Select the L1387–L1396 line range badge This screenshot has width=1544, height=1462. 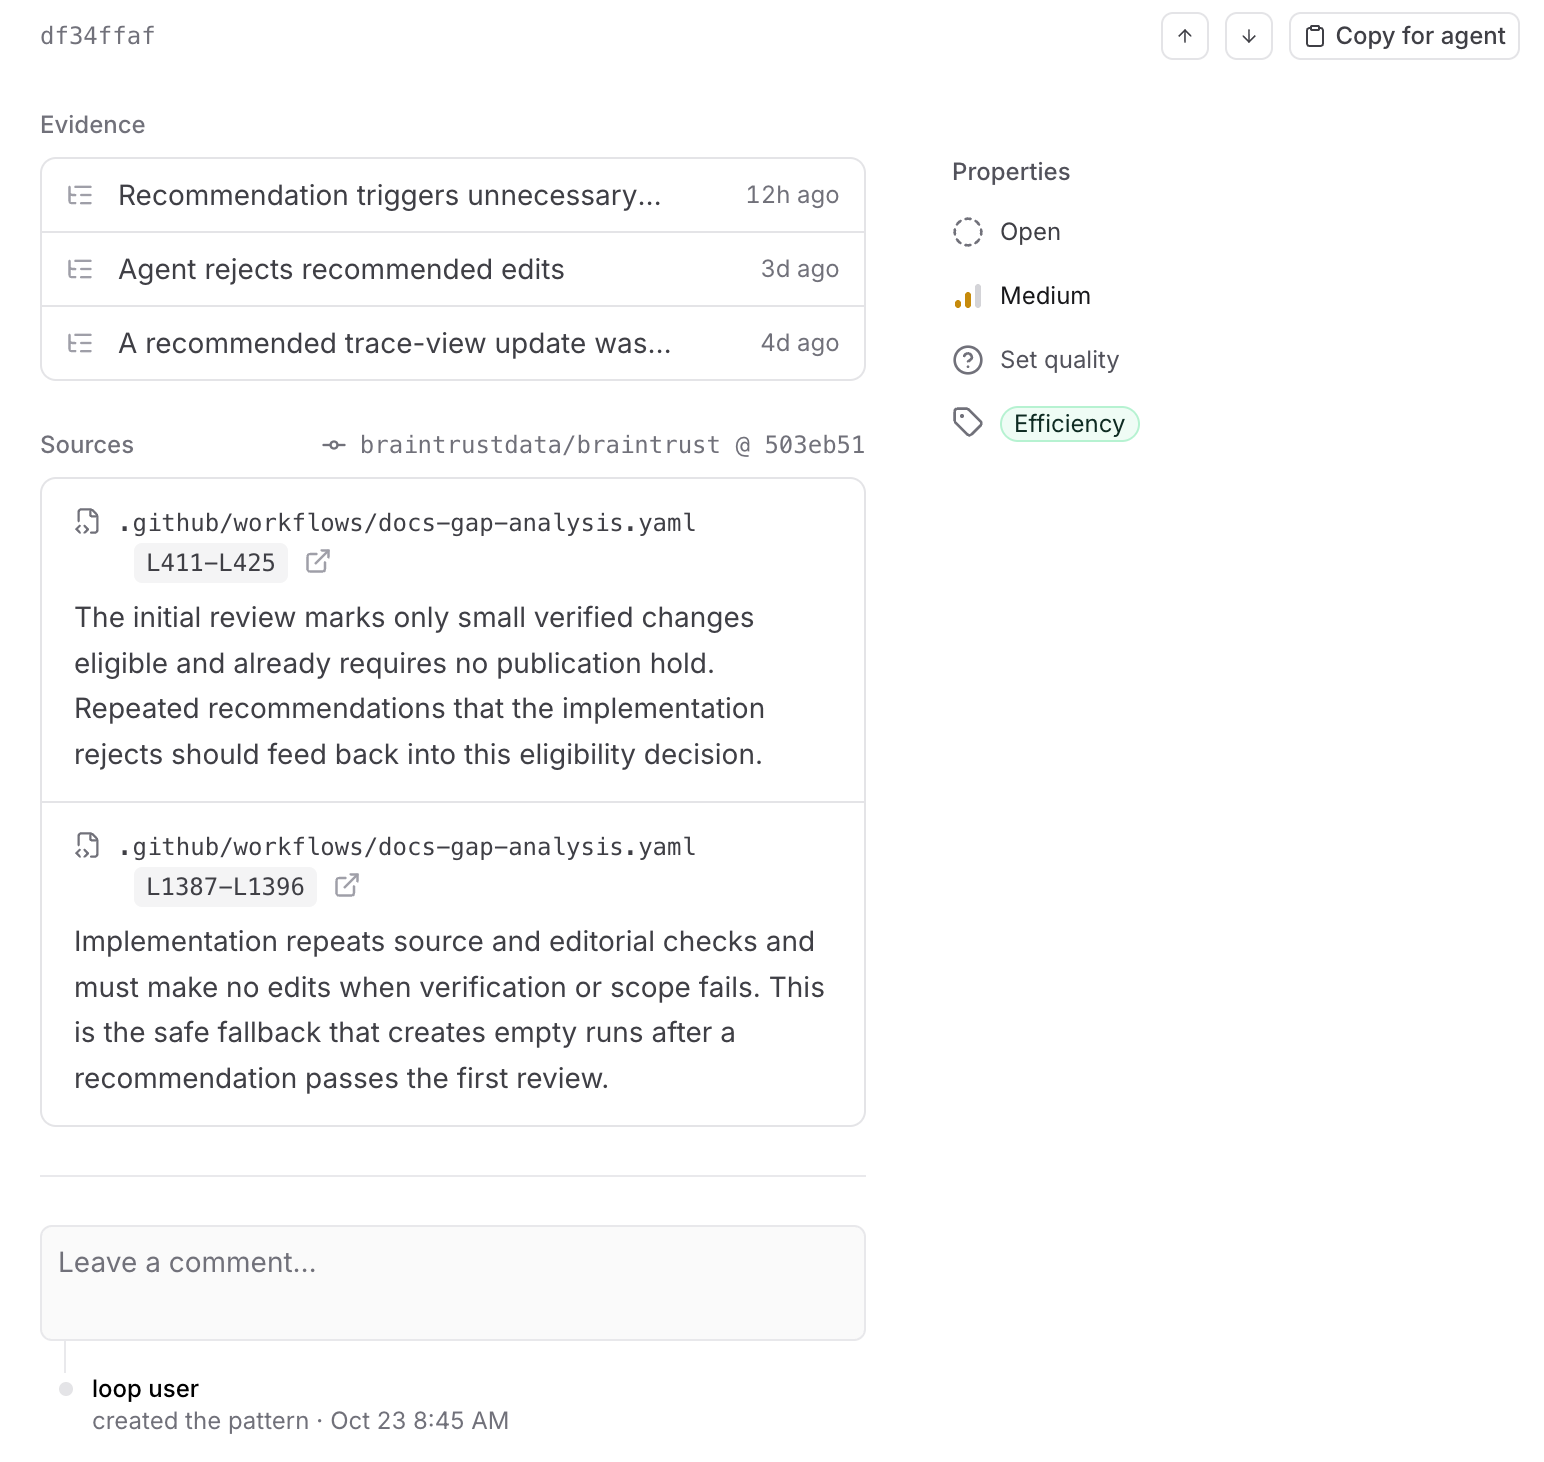225,887
